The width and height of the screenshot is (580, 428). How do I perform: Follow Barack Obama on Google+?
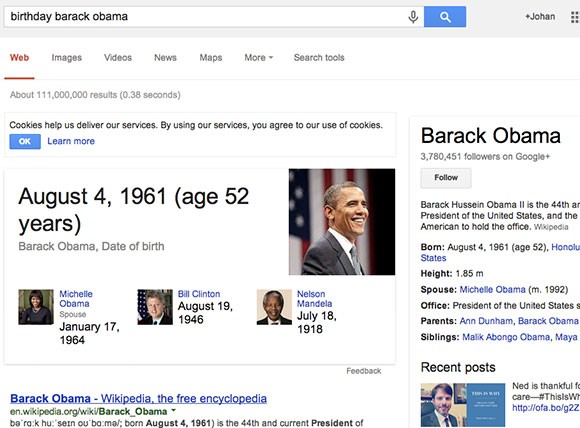click(x=446, y=178)
